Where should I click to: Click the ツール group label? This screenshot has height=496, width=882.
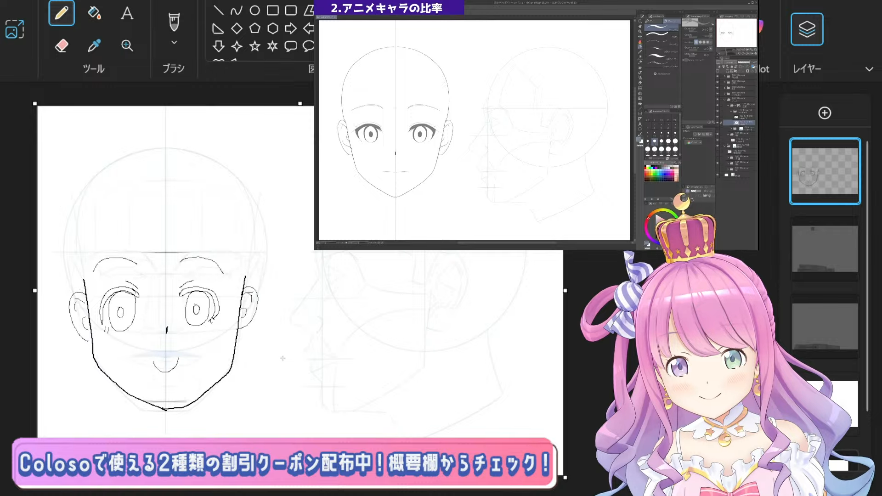[x=93, y=69]
